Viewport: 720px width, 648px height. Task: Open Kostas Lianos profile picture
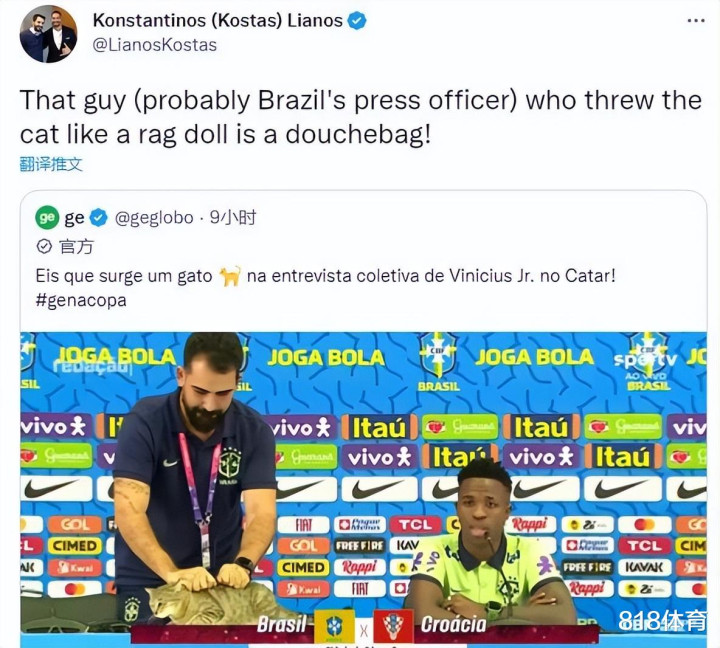[48, 34]
